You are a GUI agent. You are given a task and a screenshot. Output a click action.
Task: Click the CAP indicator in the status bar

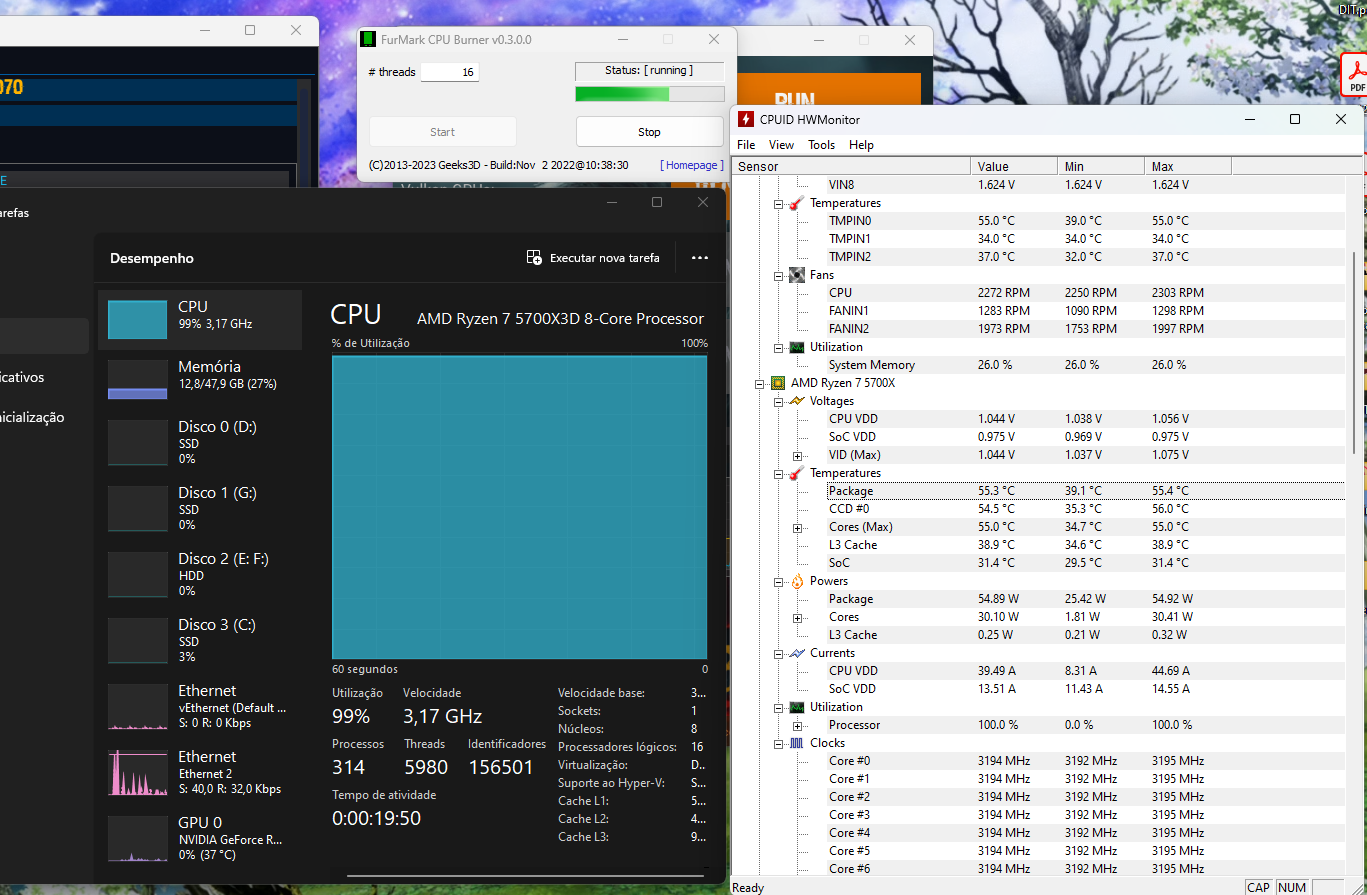(x=1259, y=887)
